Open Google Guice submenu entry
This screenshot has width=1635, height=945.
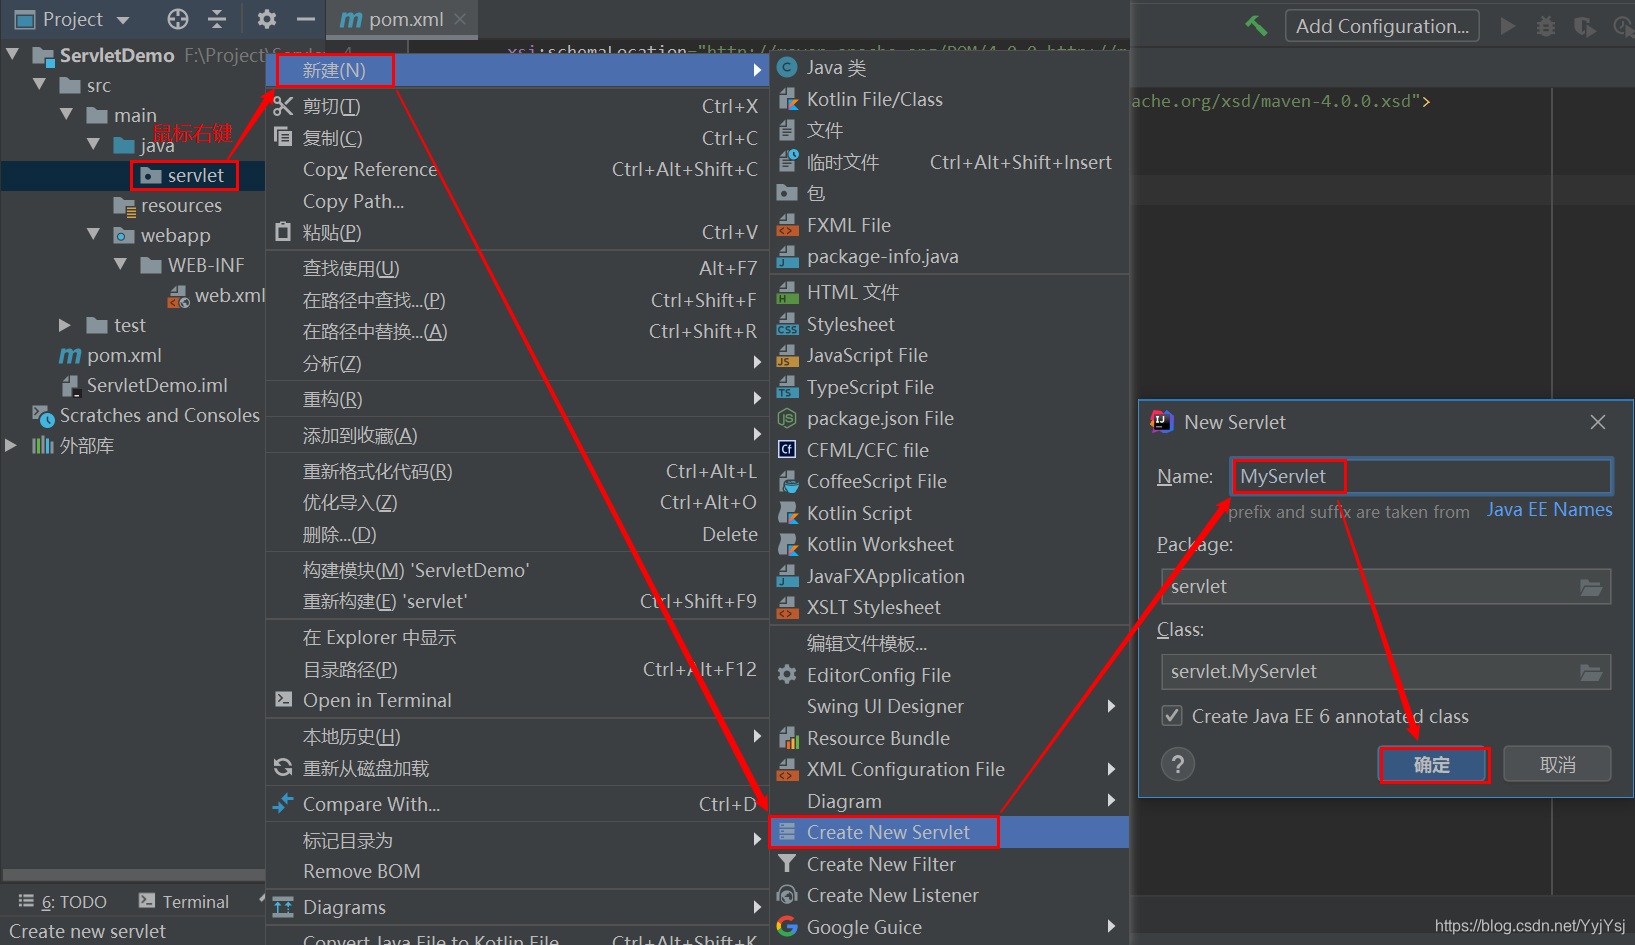(949, 927)
